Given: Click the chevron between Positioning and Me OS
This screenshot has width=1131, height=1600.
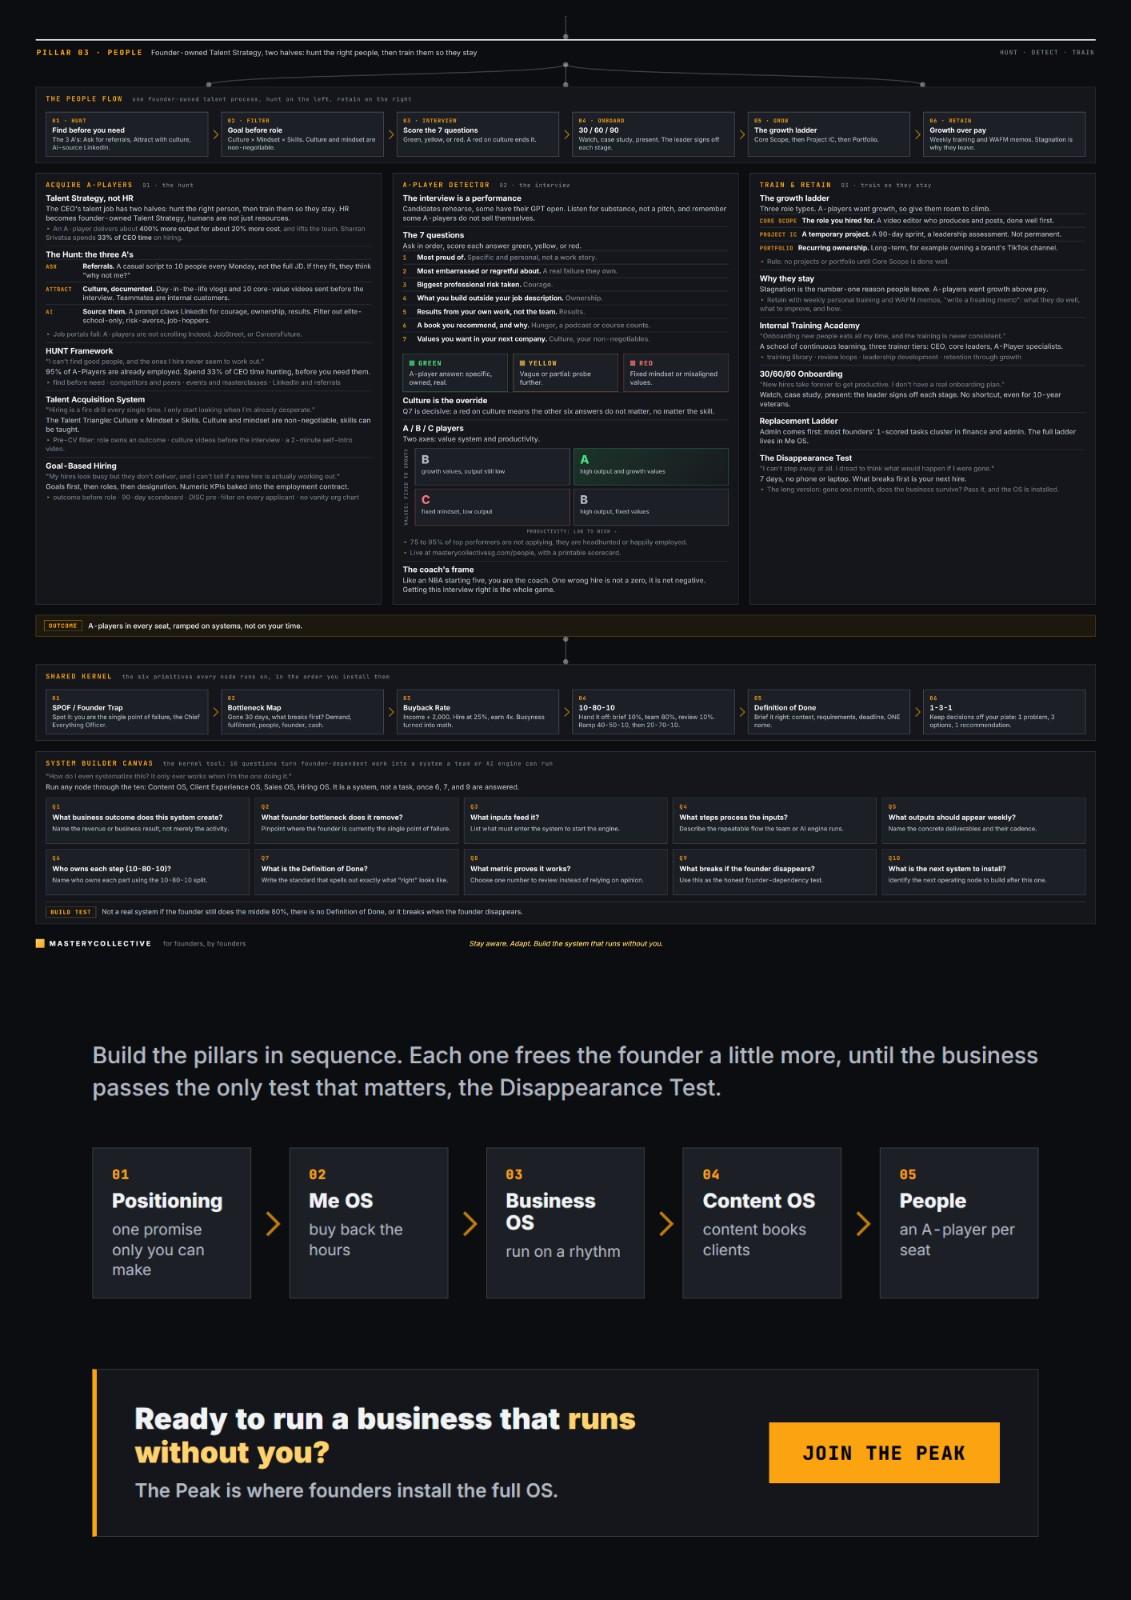Looking at the screenshot, I should tap(272, 1223).
